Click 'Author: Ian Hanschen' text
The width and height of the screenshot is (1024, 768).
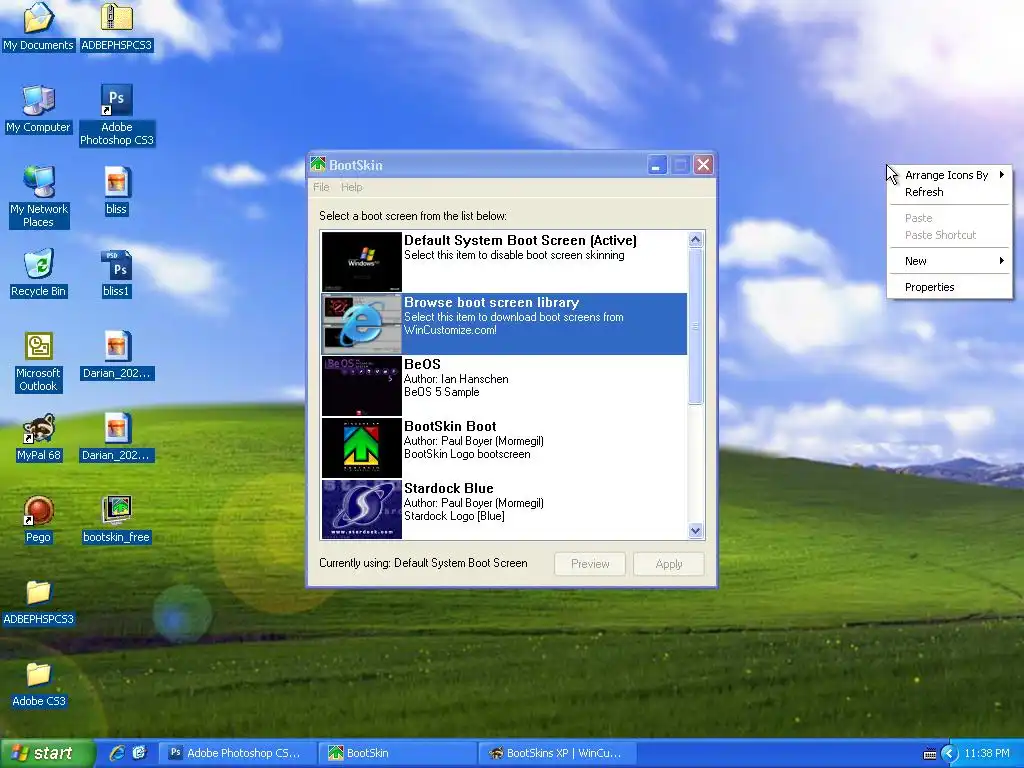pyautogui.click(x=456, y=379)
